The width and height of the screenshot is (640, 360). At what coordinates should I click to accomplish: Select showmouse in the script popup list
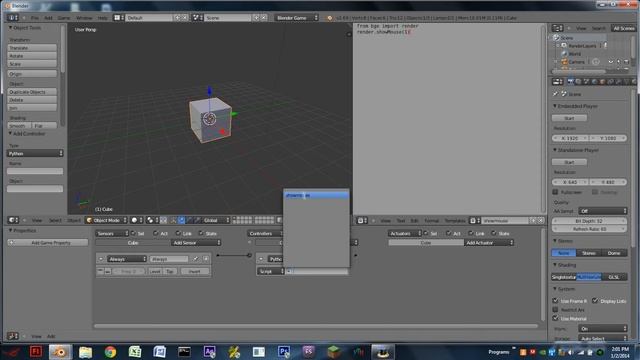click(316, 196)
